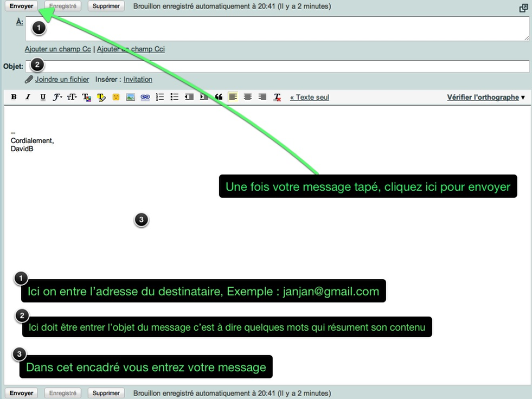Screen dimensions: 532x399
Task: Click the top draft autosave status text
Action: 232,6
